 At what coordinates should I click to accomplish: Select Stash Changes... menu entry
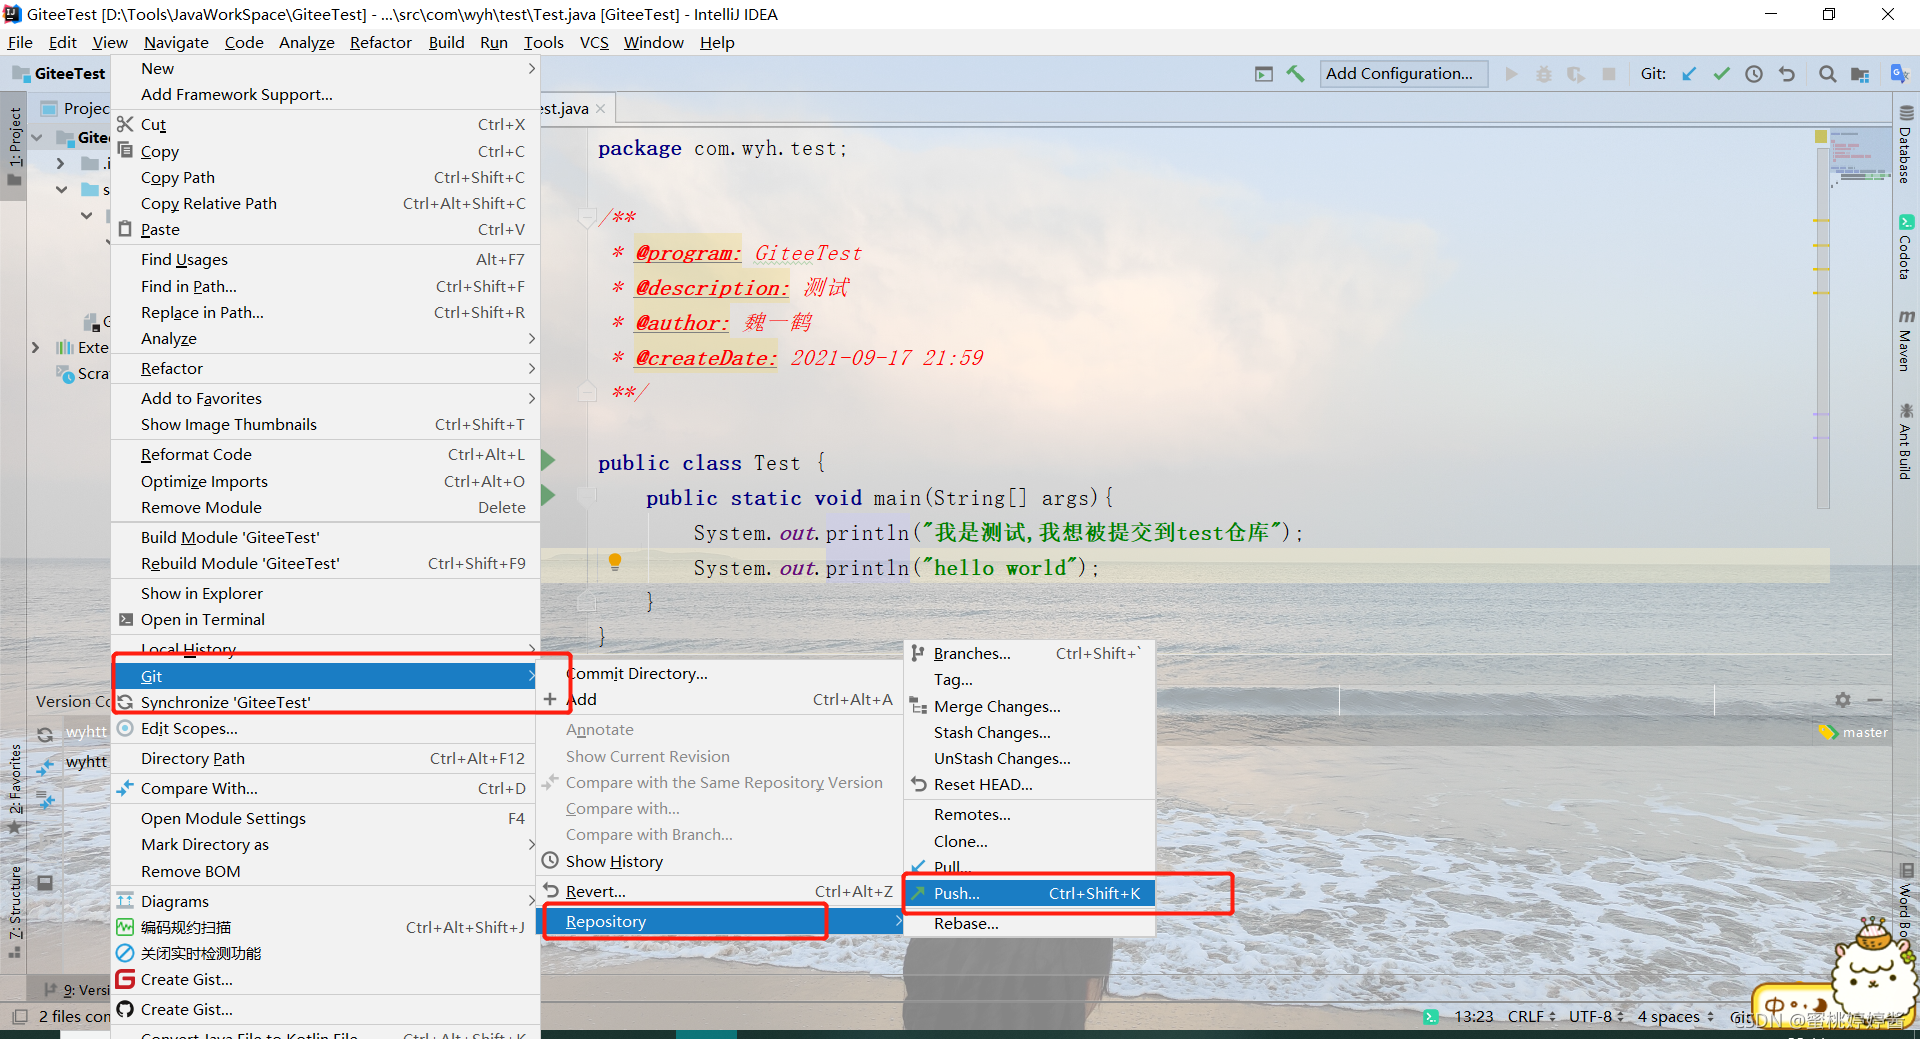[x=1029, y=732]
